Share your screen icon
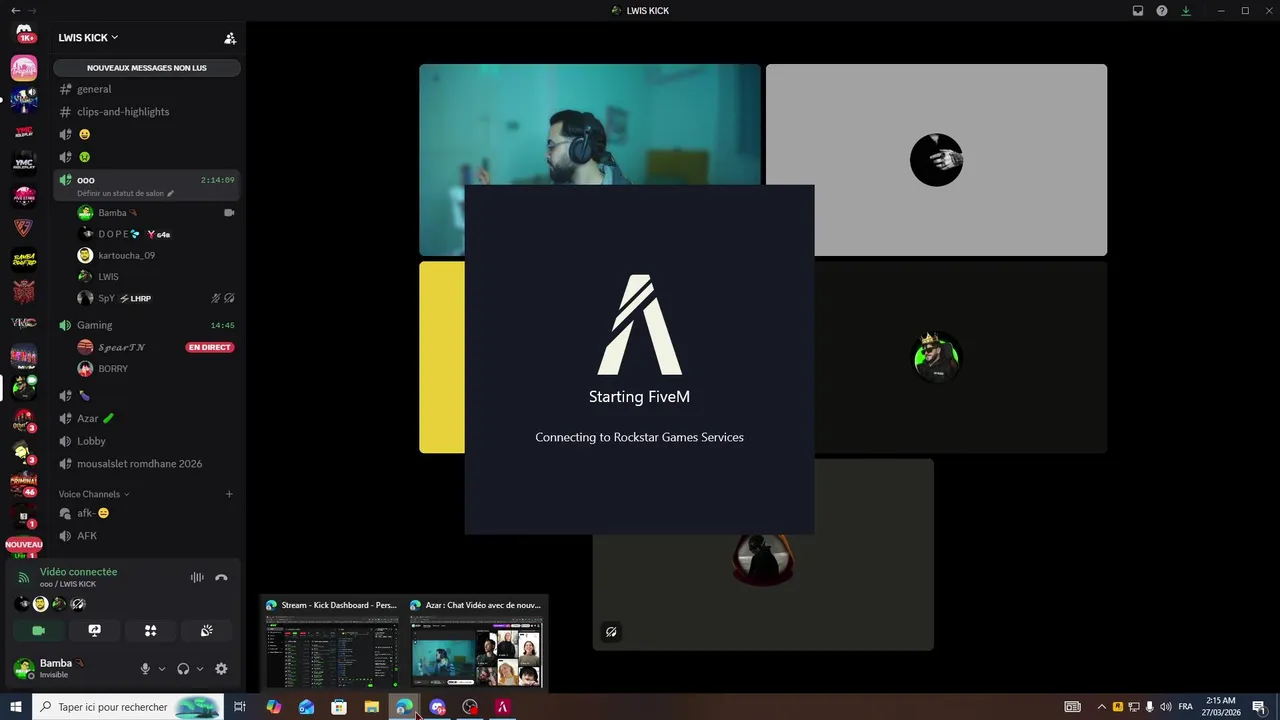Screen dimensions: 1280x720 (x=95, y=631)
